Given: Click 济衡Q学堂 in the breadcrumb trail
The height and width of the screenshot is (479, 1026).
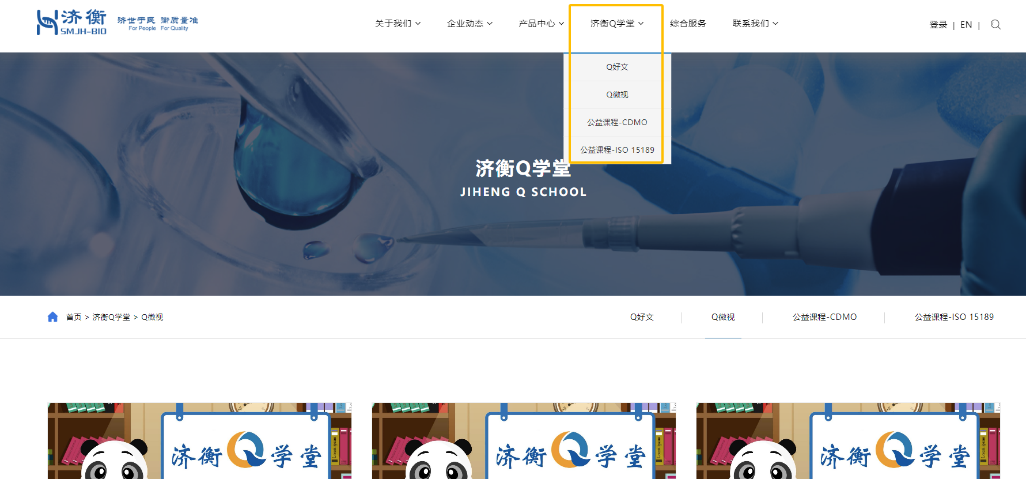Looking at the screenshot, I should tap(111, 317).
